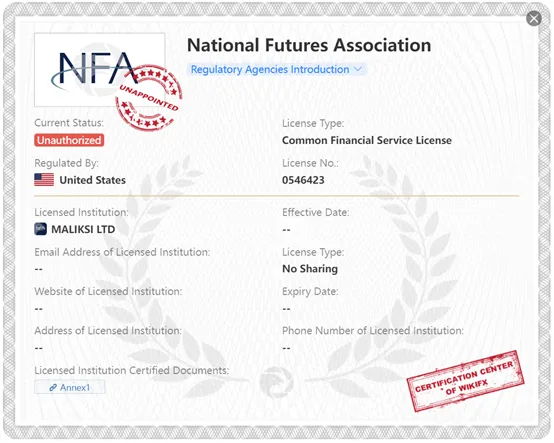Image resolution: width=554 pixels, height=443 pixels.
Task: Click the eagle emblem watermark at bottom
Action: pos(277,382)
